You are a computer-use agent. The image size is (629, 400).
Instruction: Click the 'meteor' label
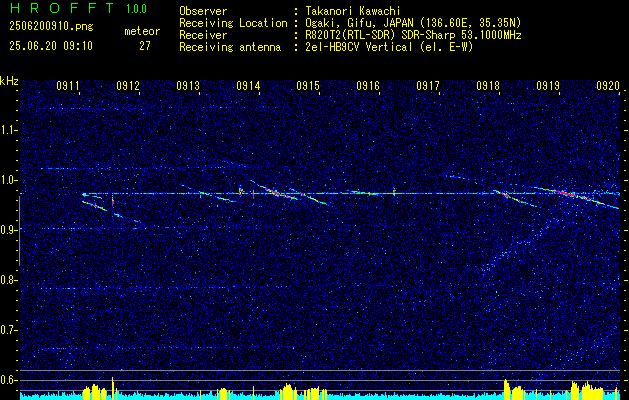click(142, 31)
